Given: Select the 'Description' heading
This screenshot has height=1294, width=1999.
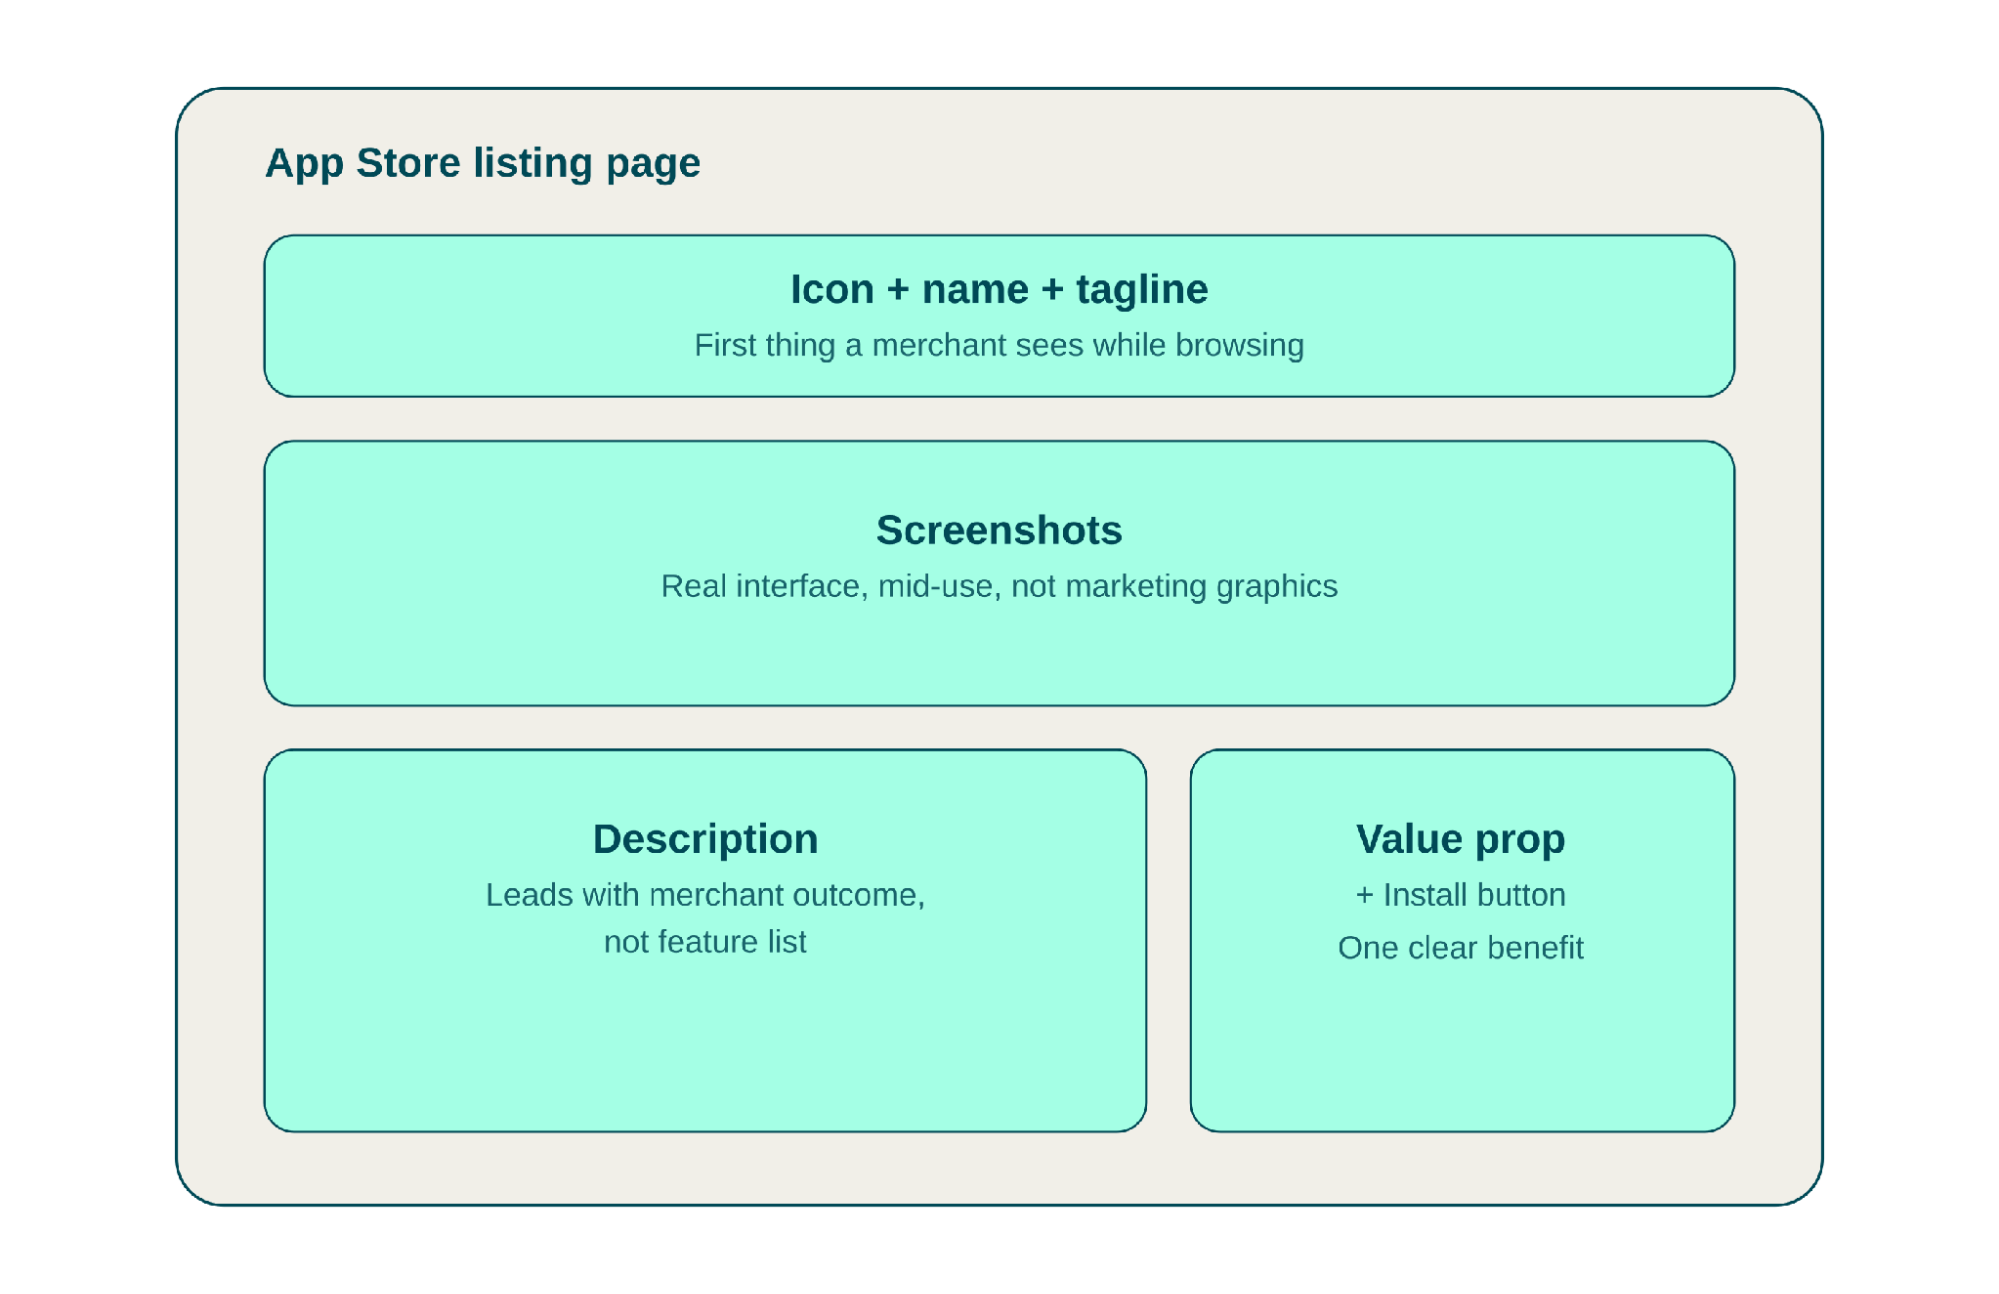Looking at the screenshot, I should (x=705, y=839).
